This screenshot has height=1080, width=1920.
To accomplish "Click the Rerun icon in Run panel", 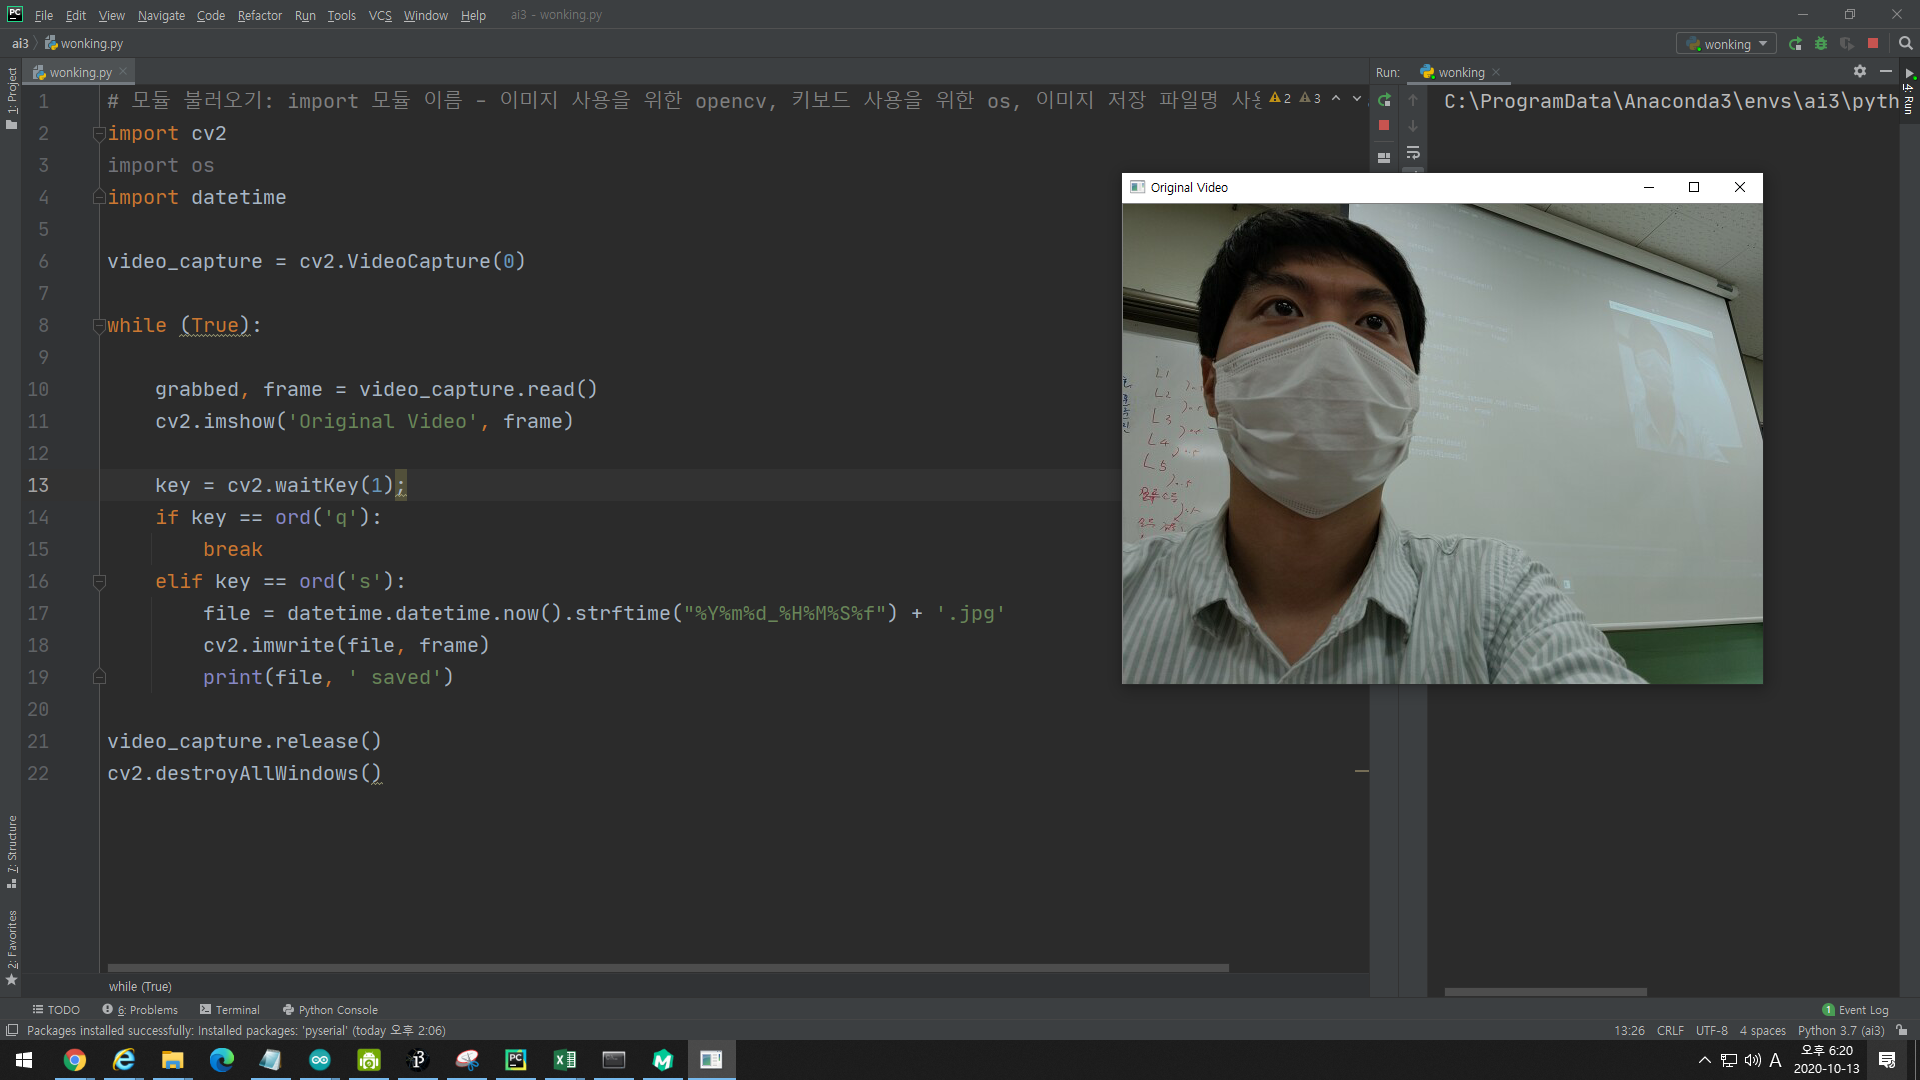I will (1384, 100).
